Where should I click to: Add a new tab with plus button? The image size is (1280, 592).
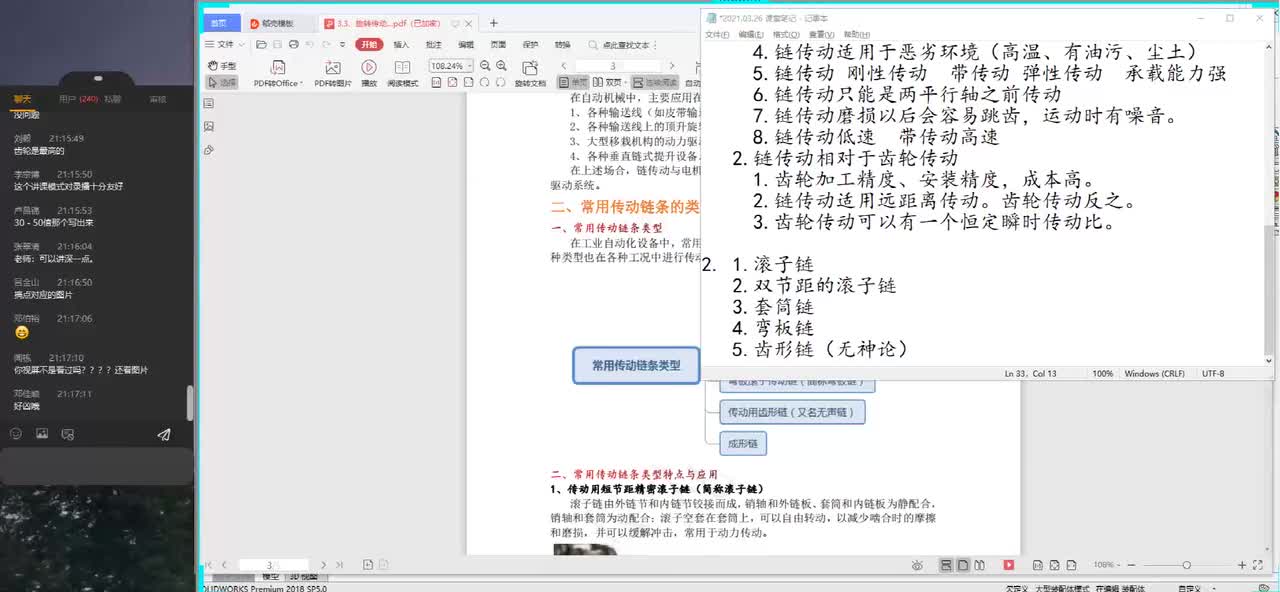(493, 23)
